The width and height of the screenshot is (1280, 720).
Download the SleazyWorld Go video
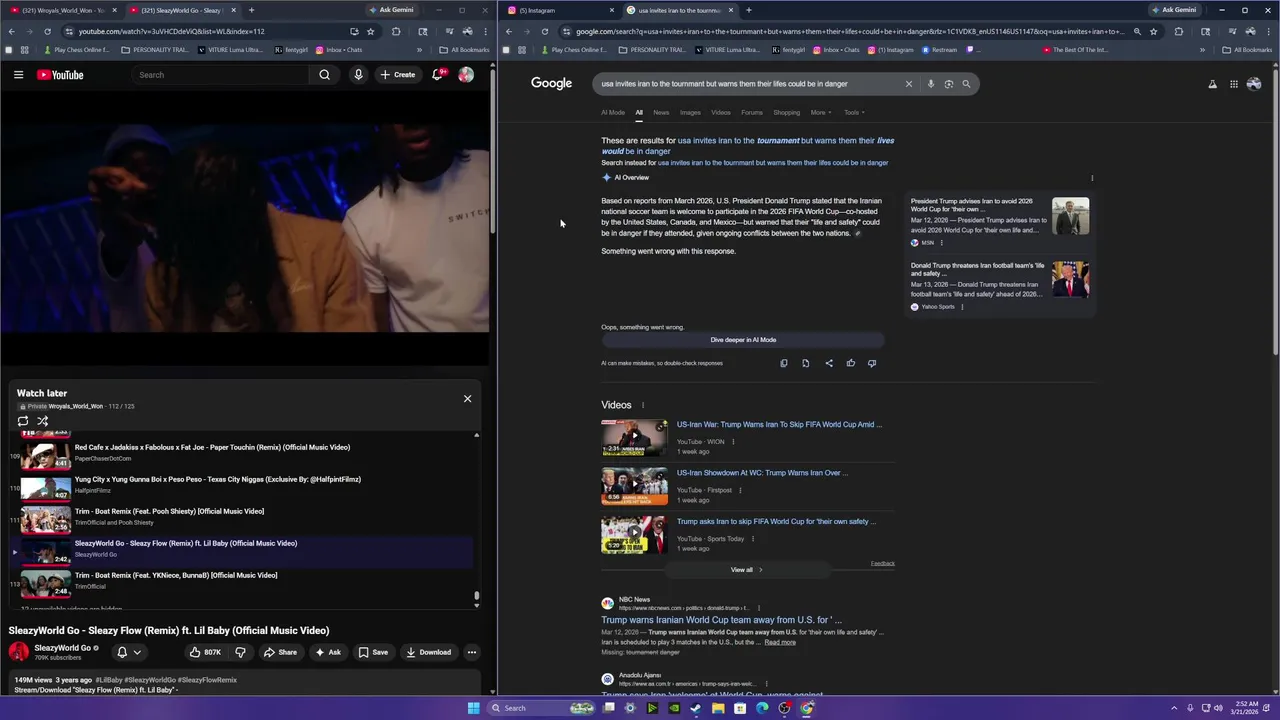pyautogui.click(x=428, y=652)
